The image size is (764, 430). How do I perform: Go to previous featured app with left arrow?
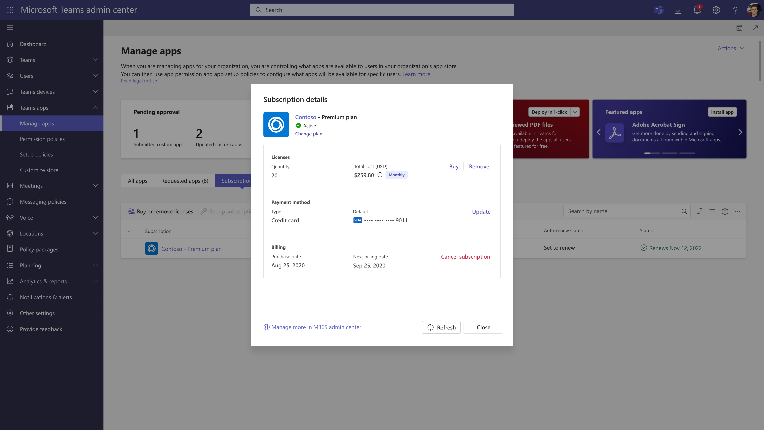click(599, 132)
